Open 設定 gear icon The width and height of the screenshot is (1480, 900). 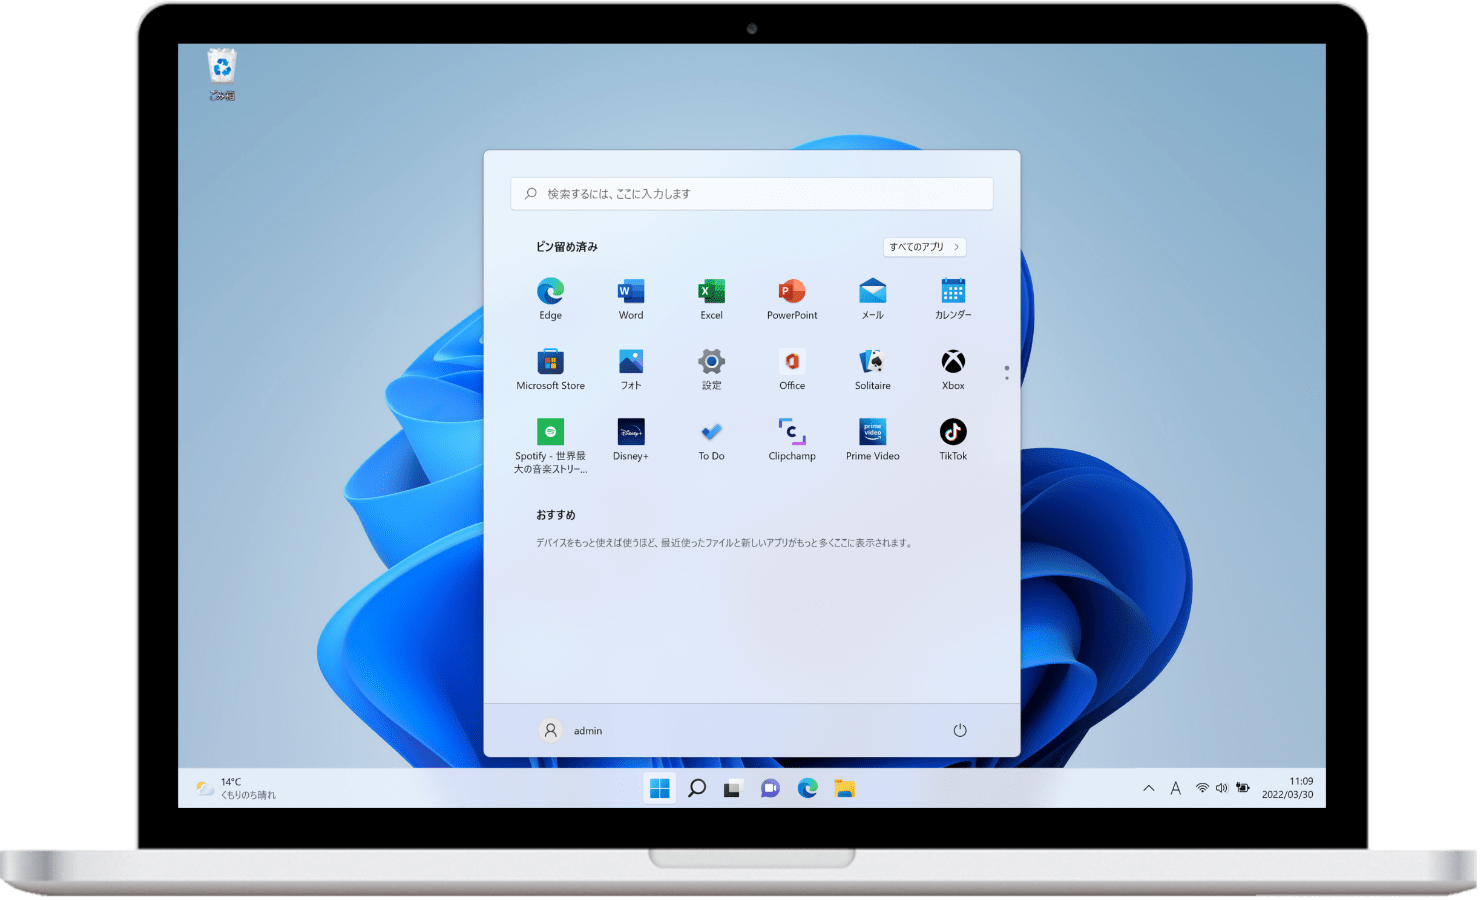tap(711, 369)
